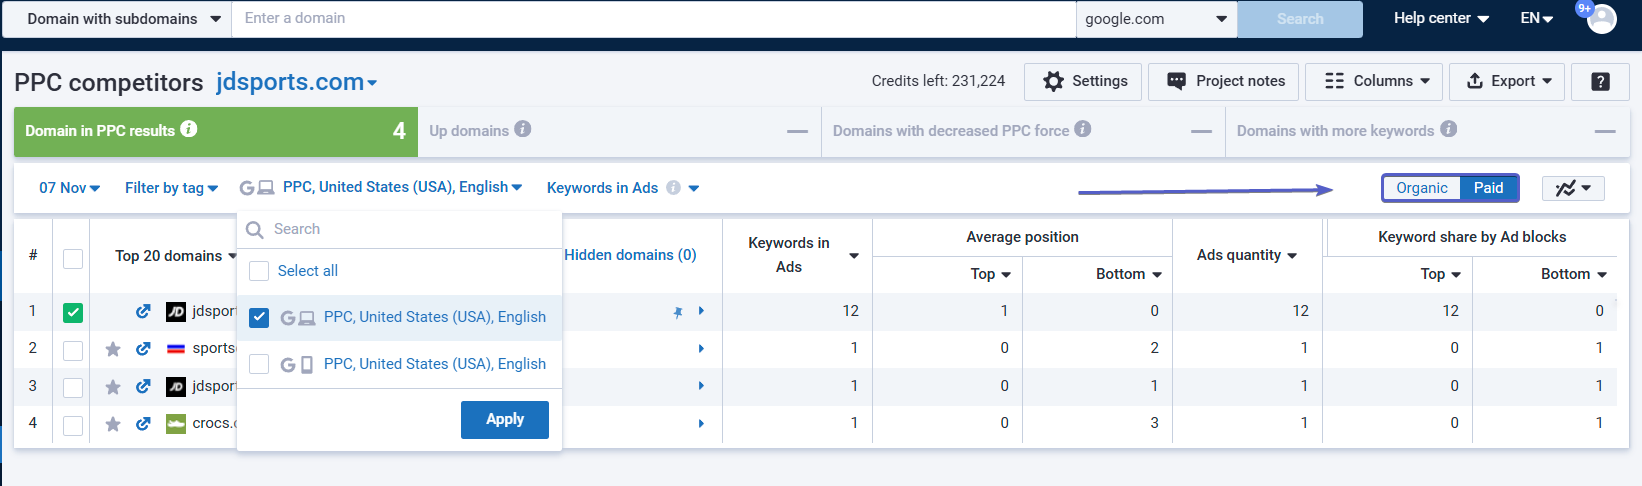The height and width of the screenshot is (486, 1642).
Task: Click the Apply button
Action: point(505,420)
